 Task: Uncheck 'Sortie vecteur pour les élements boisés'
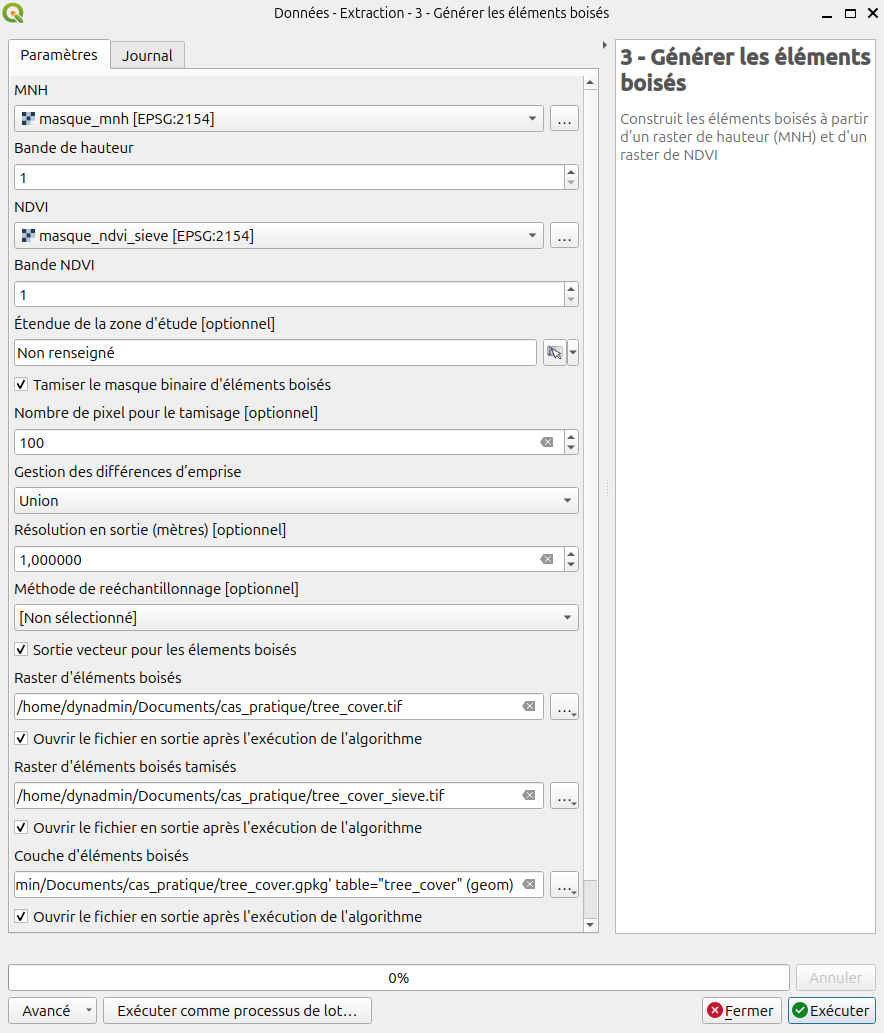coord(22,650)
